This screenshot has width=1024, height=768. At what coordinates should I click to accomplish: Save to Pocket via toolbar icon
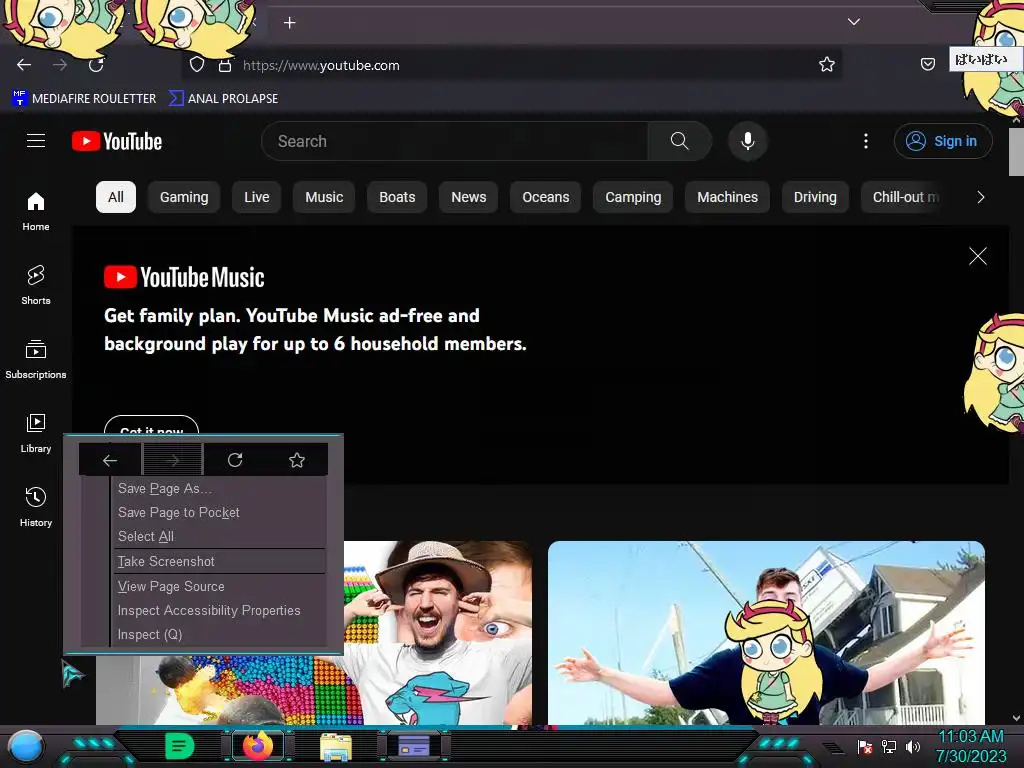pos(927,64)
